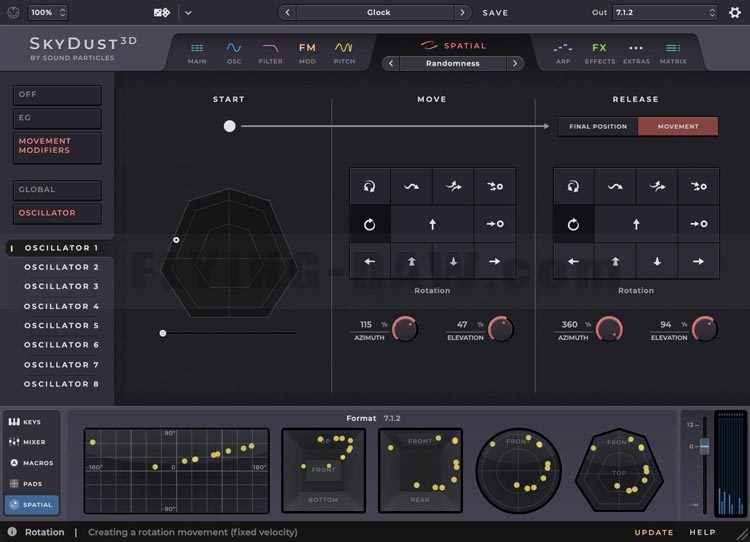Switch to the PITCH tab
This screenshot has height=542, width=750.
coord(344,54)
